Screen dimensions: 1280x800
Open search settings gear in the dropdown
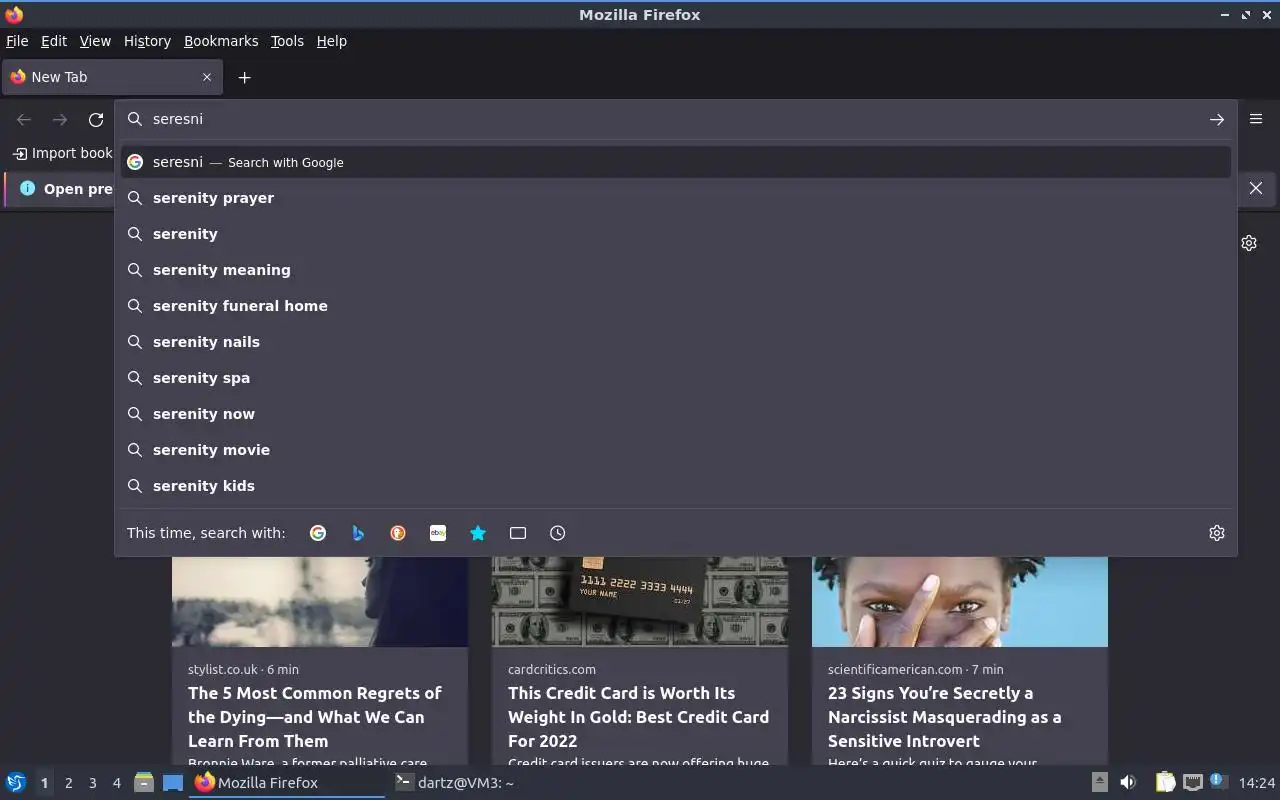pyautogui.click(x=1217, y=533)
